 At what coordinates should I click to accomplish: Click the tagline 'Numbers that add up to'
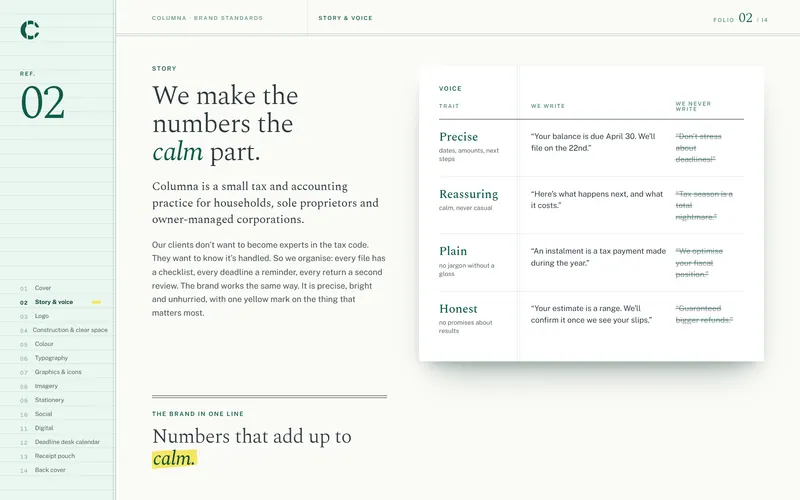click(x=252, y=436)
